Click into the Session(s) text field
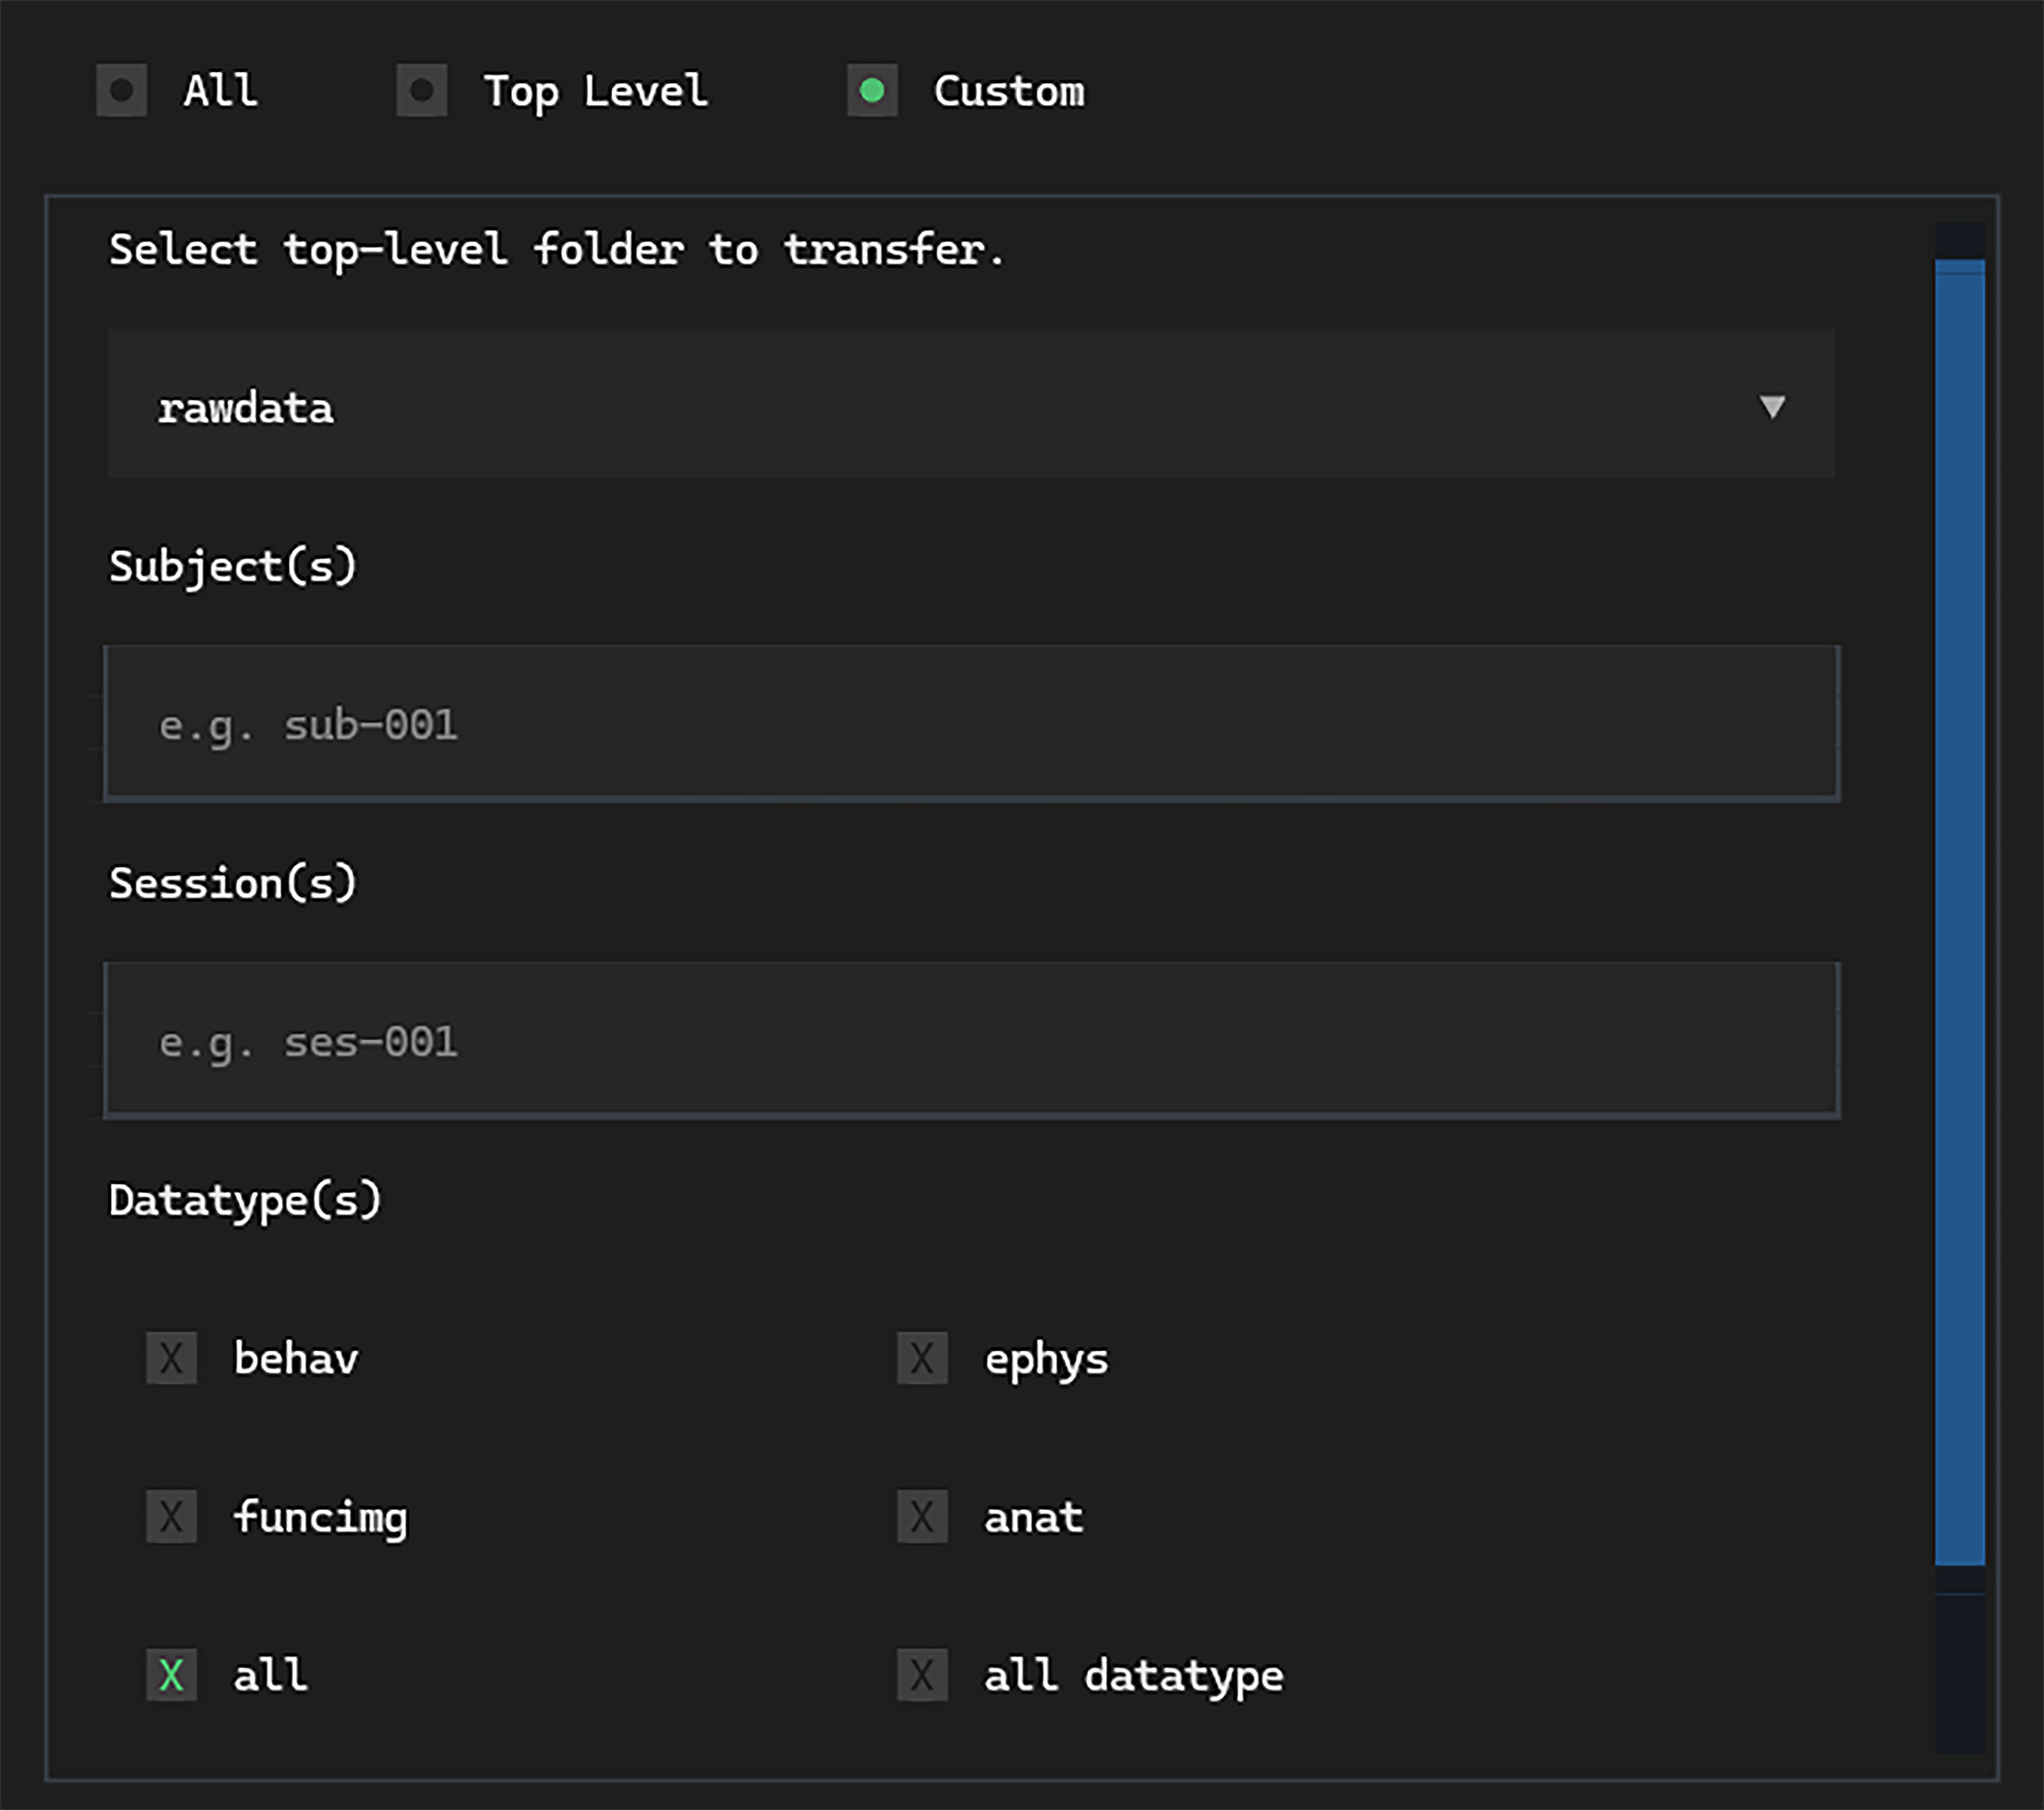The image size is (2044, 1810). [x=970, y=1040]
